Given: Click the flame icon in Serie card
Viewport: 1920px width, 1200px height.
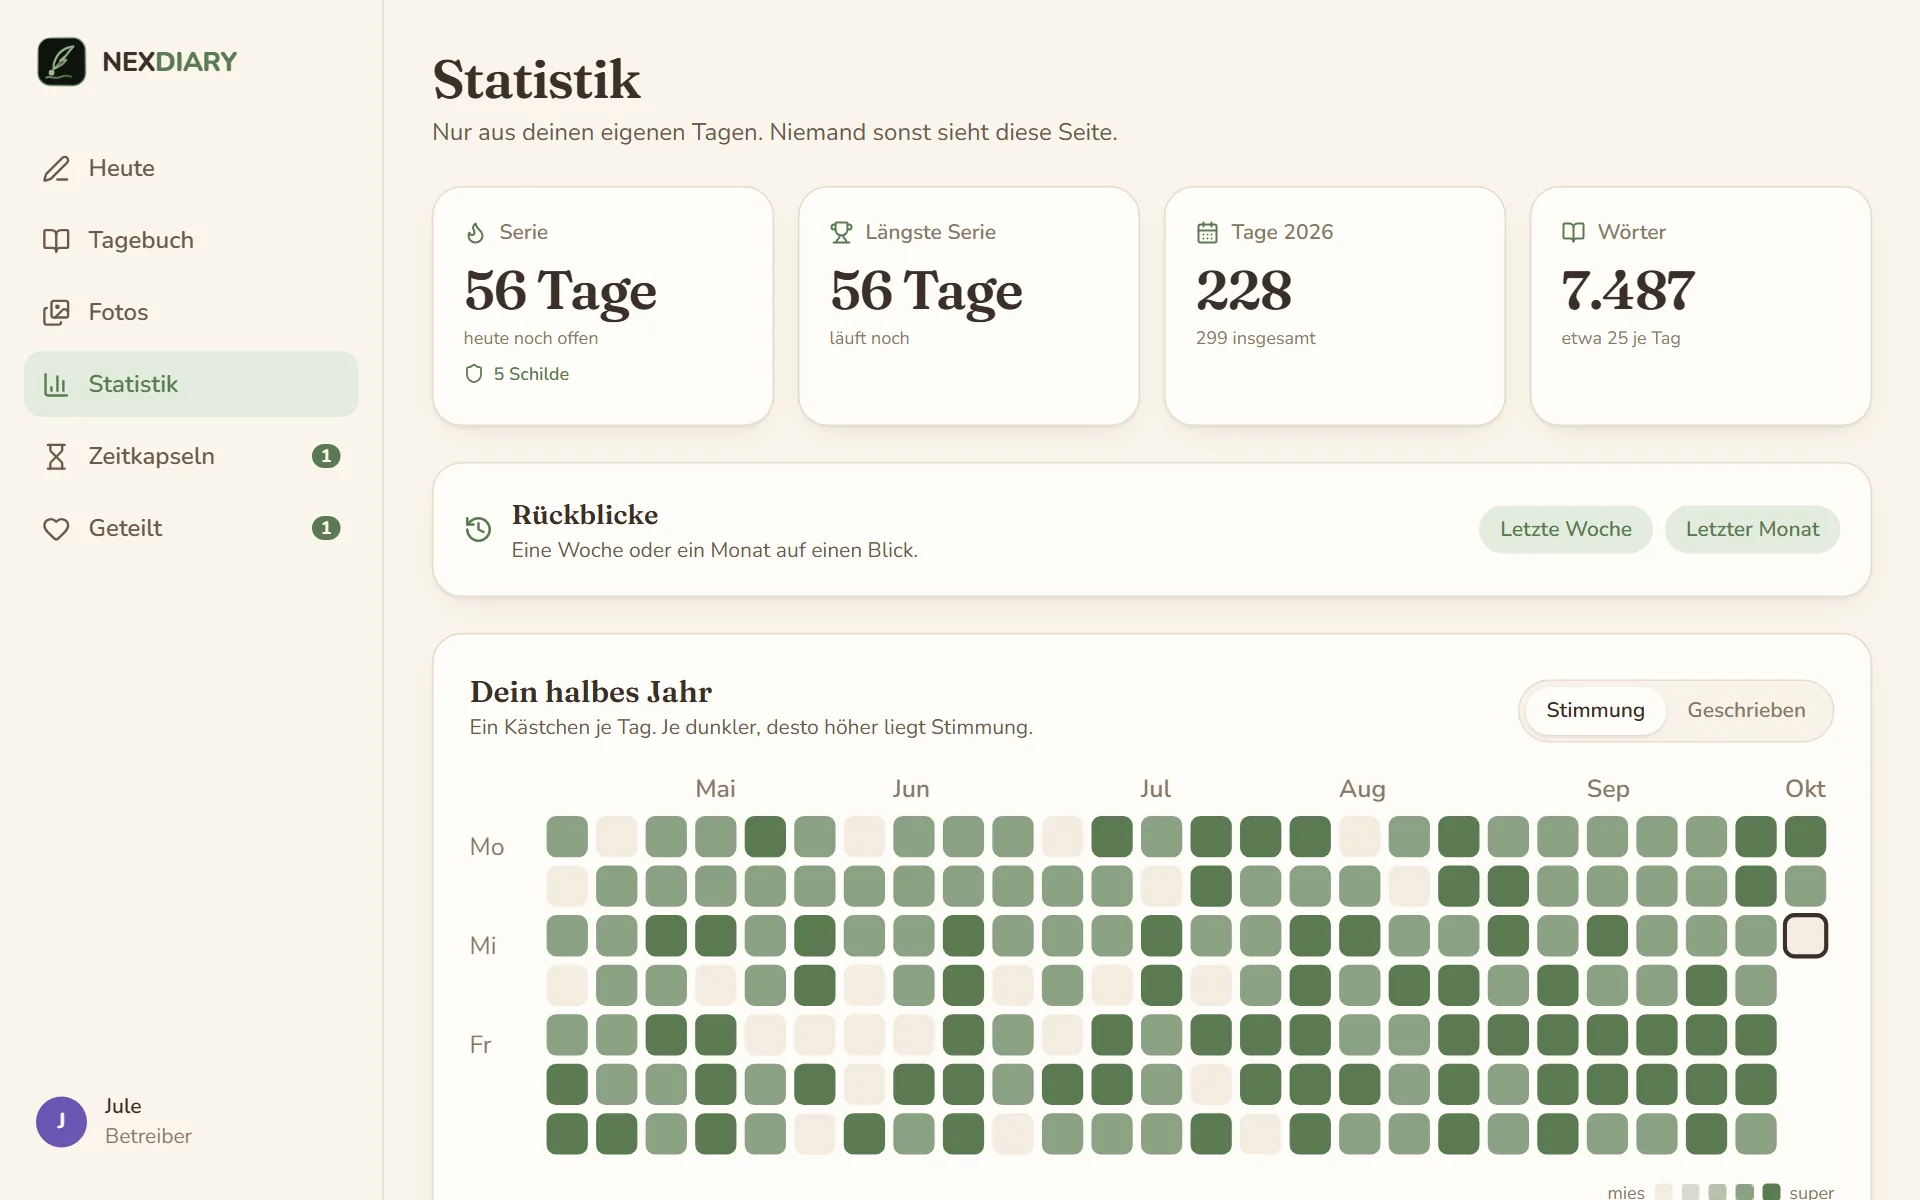Looking at the screenshot, I should point(476,232).
